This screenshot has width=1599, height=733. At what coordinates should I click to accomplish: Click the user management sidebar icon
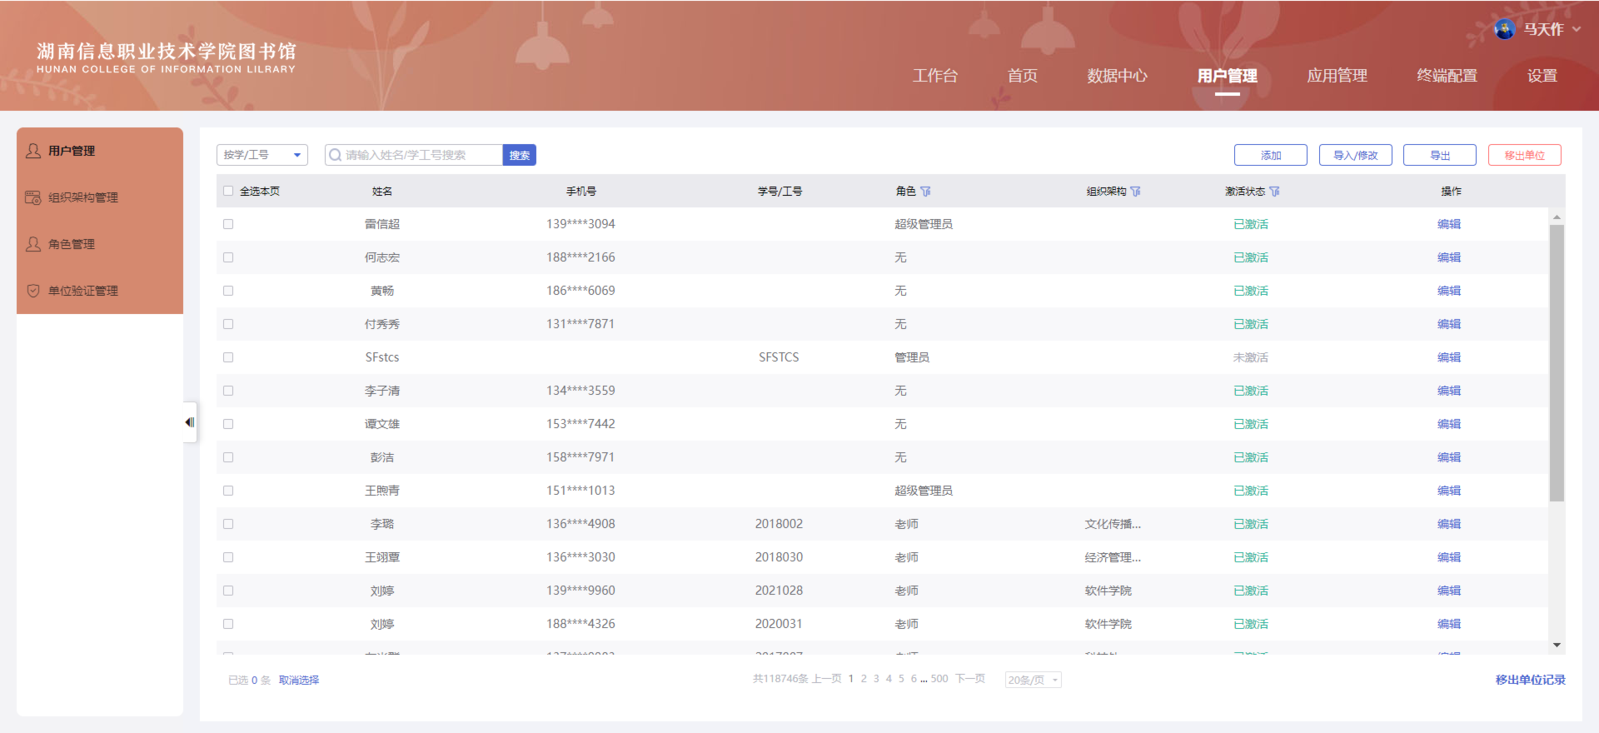(x=33, y=151)
